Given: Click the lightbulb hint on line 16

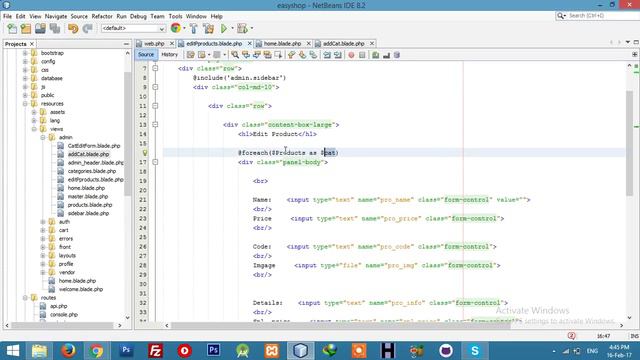Looking at the screenshot, I should click(144, 153).
